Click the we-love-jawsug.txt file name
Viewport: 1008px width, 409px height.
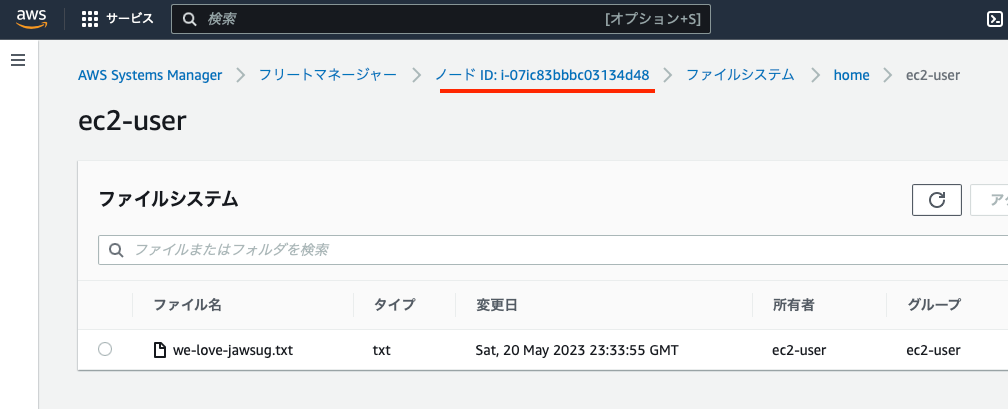[233, 350]
